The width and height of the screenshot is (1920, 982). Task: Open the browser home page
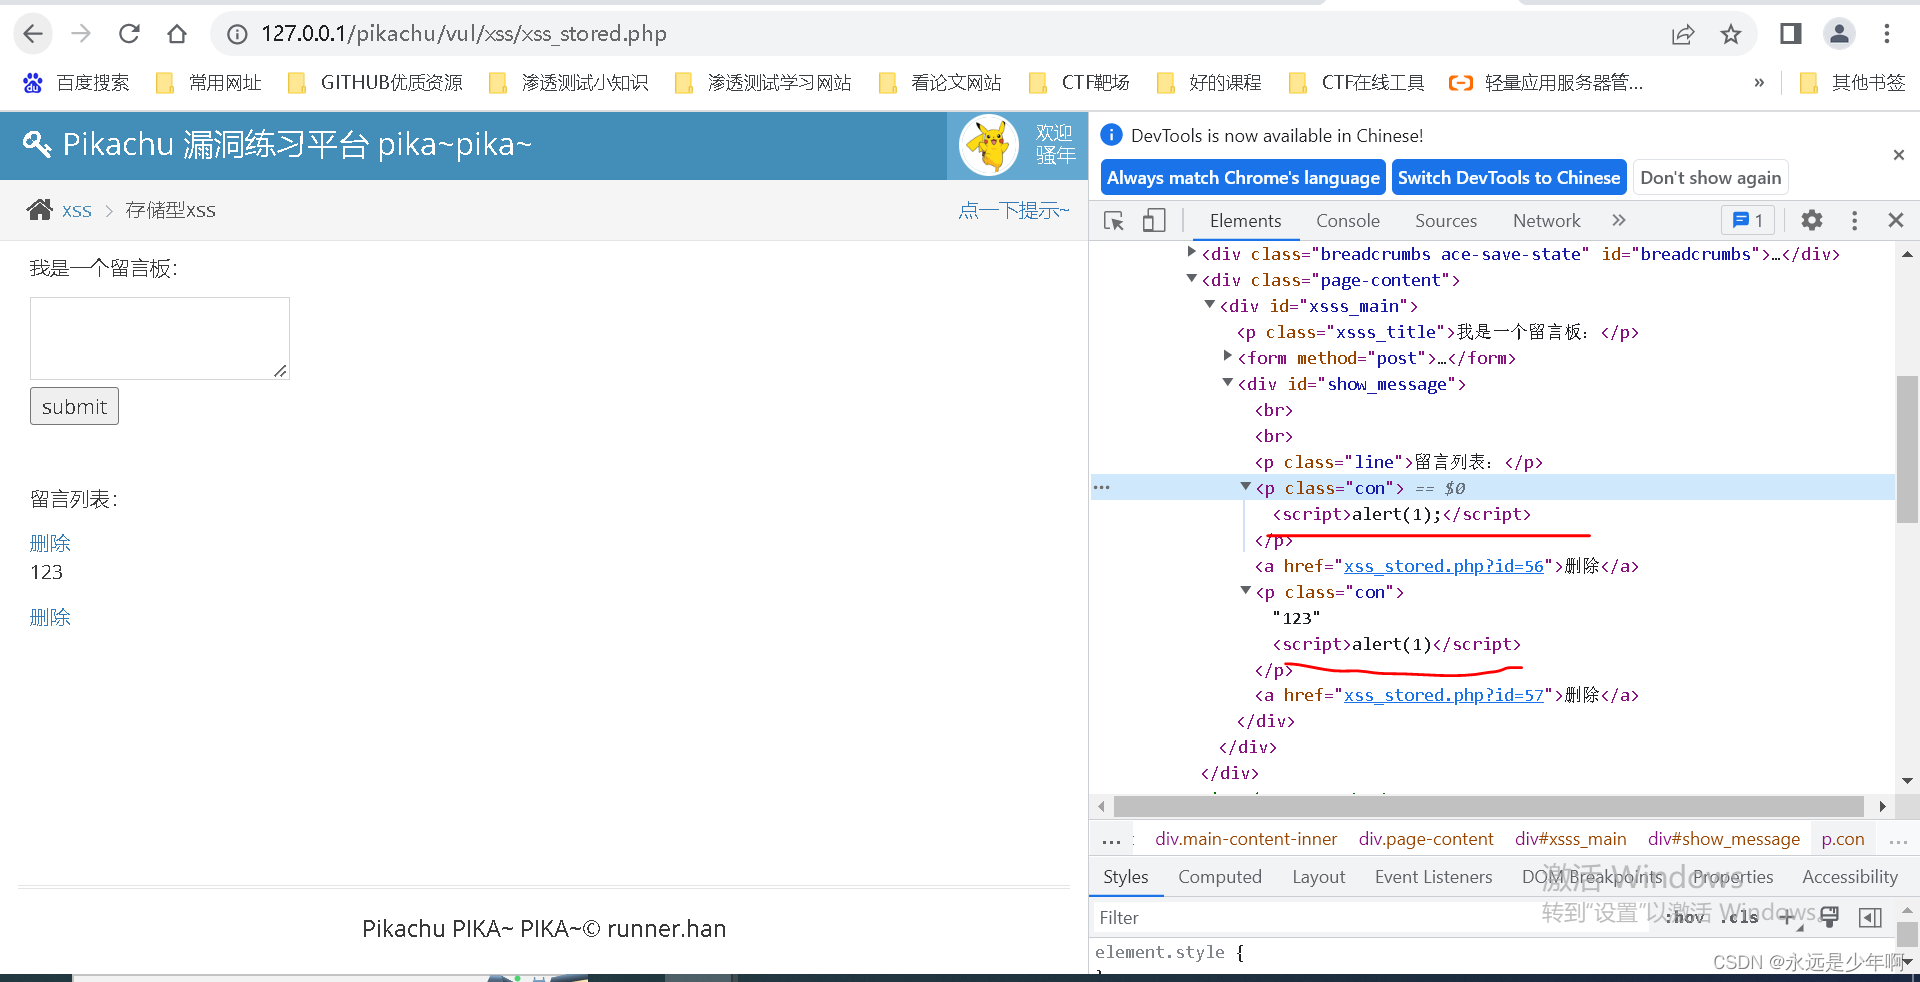(x=177, y=34)
